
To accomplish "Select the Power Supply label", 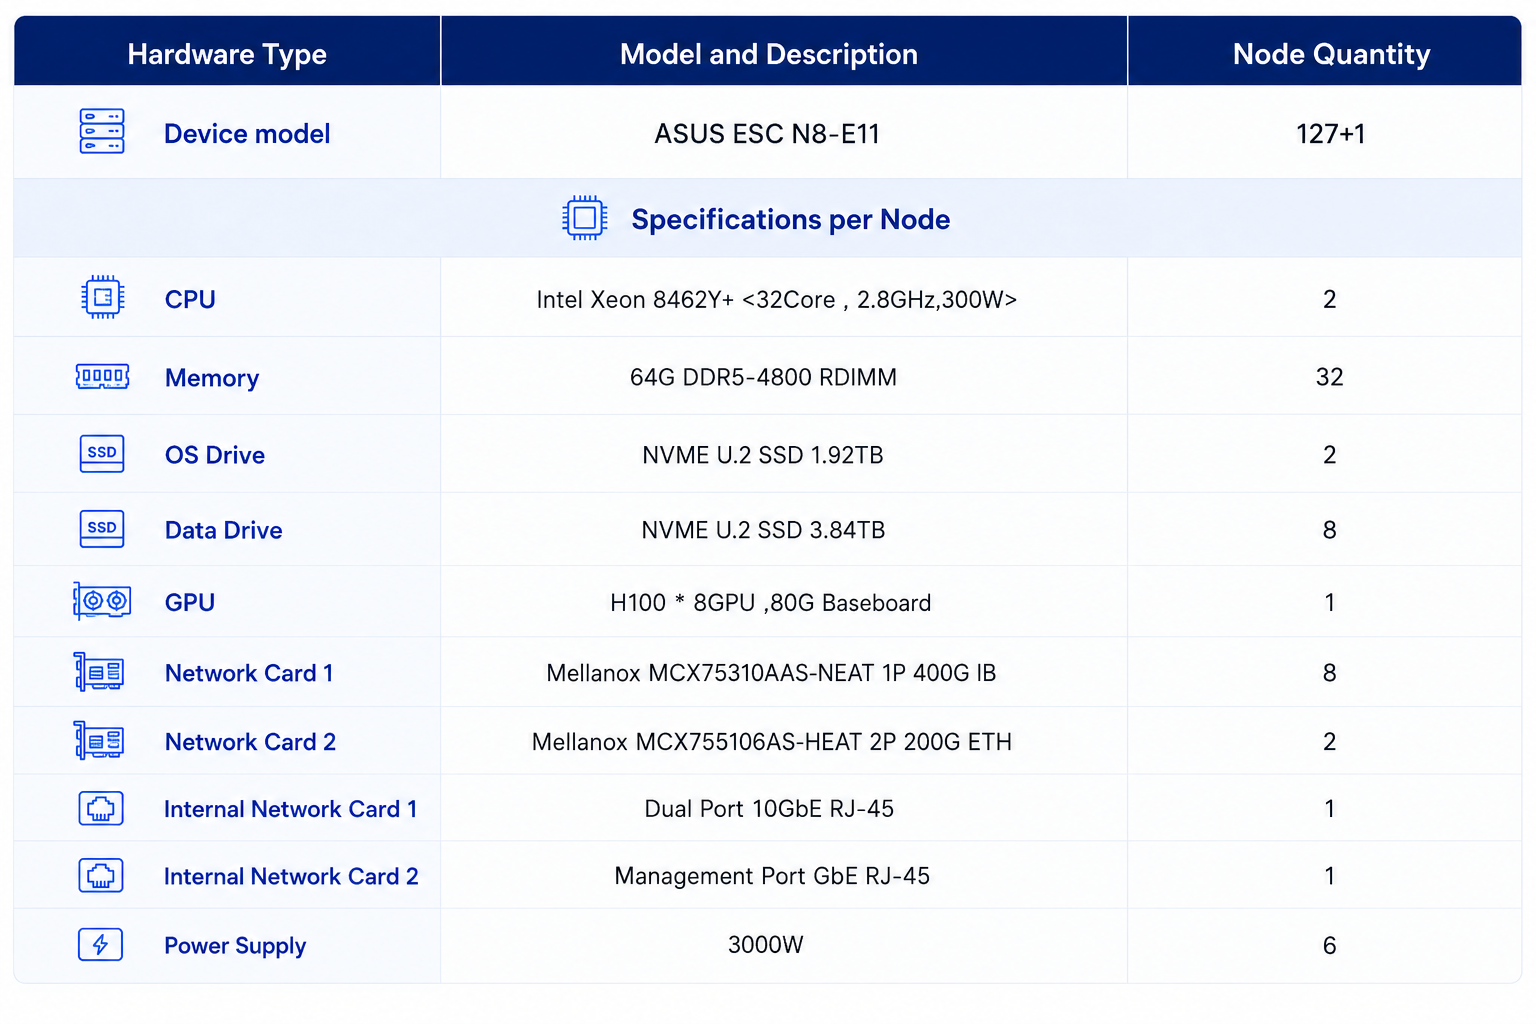I will 235,946.
